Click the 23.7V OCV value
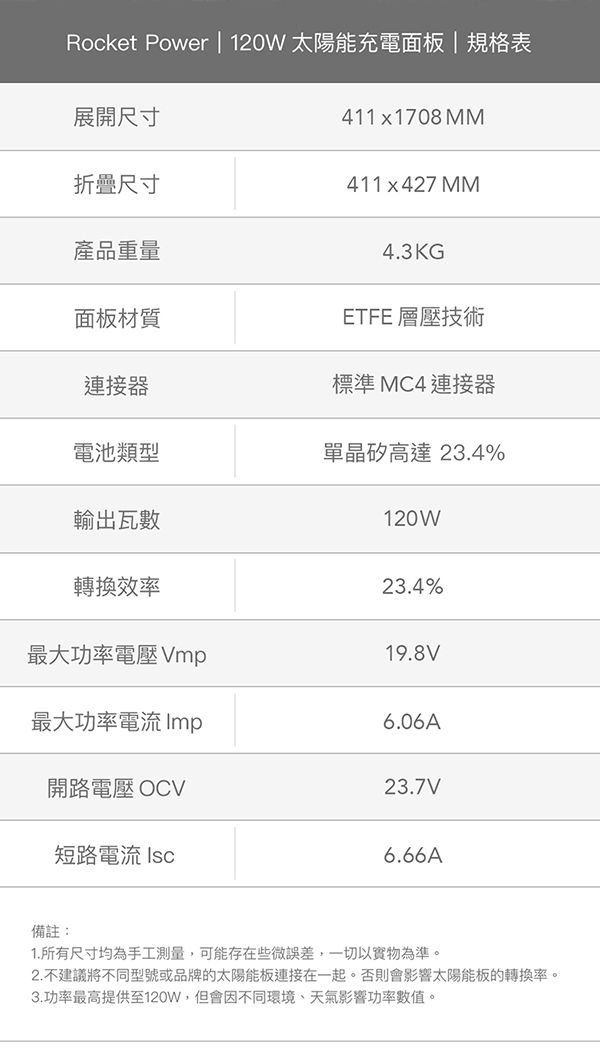 [x=412, y=787]
